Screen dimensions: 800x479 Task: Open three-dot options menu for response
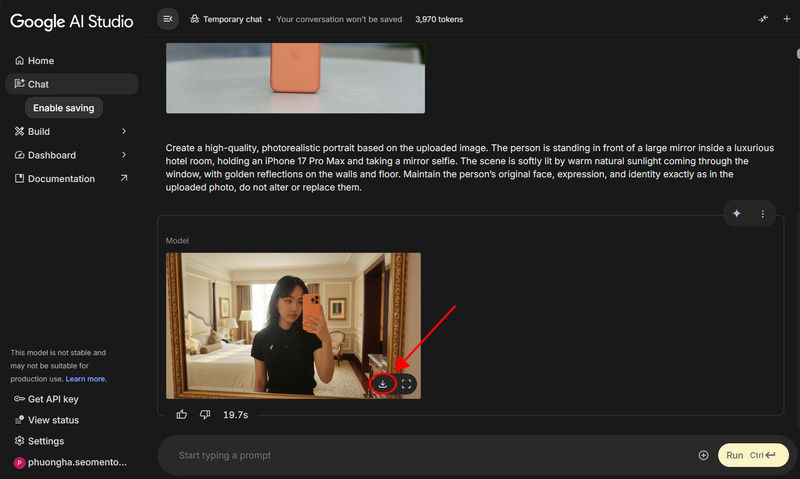pos(762,213)
